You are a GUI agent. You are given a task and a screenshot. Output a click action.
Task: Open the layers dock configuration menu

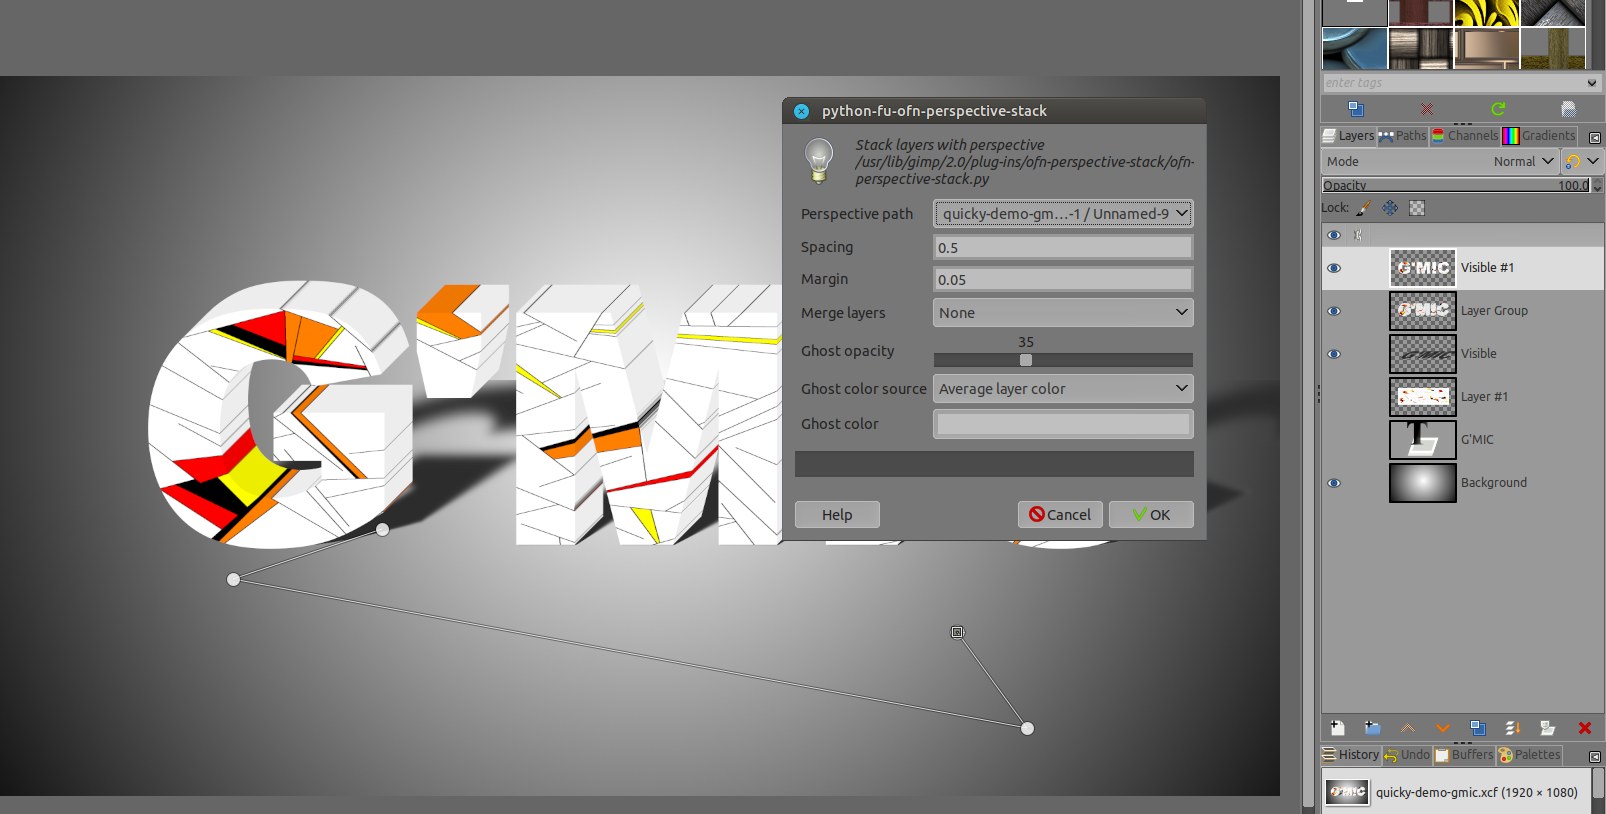tap(1594, 137)
